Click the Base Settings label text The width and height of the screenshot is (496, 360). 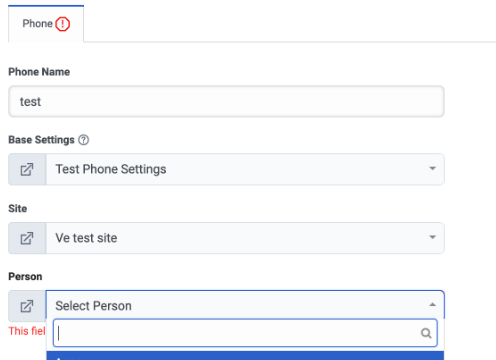click(41, 140)
